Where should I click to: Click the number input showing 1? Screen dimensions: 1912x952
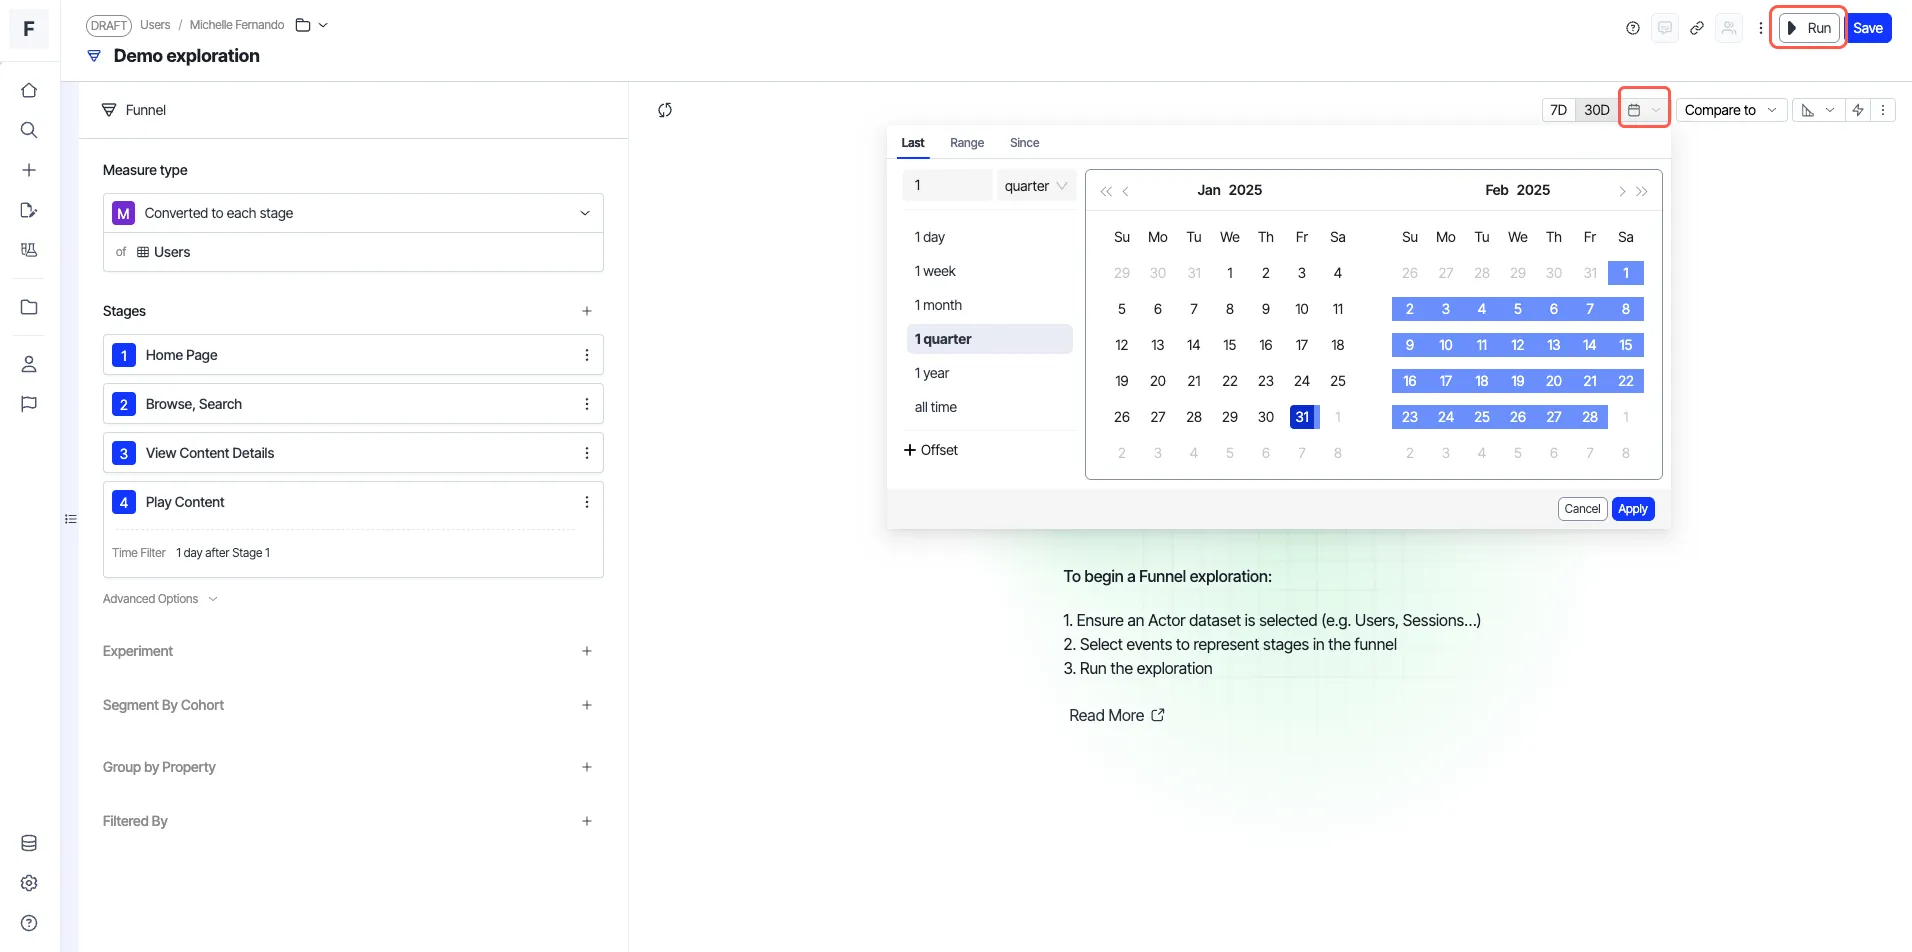click(x=947, y=186)
